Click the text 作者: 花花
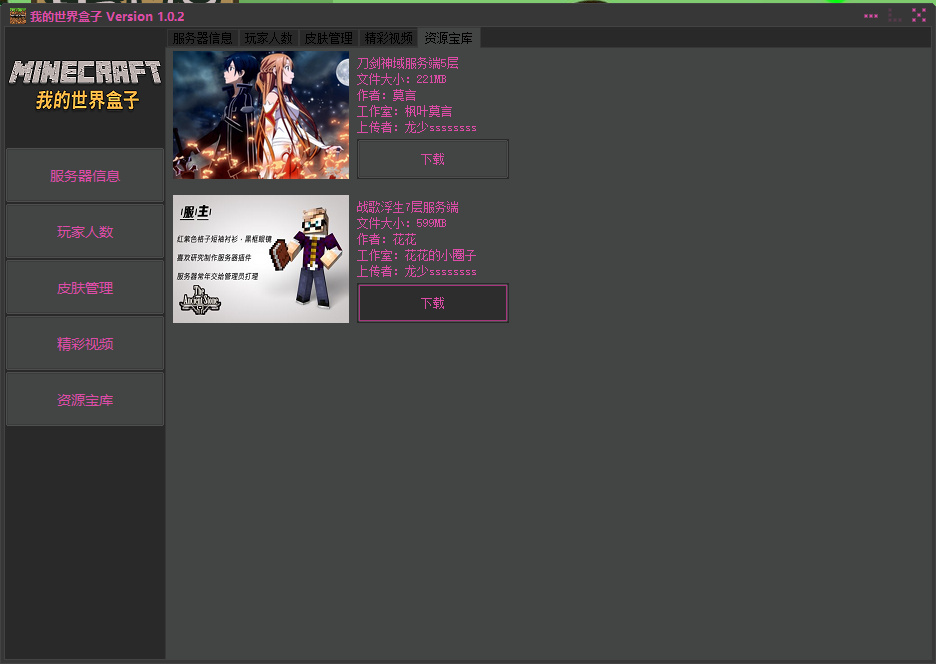 click(386, 239)
